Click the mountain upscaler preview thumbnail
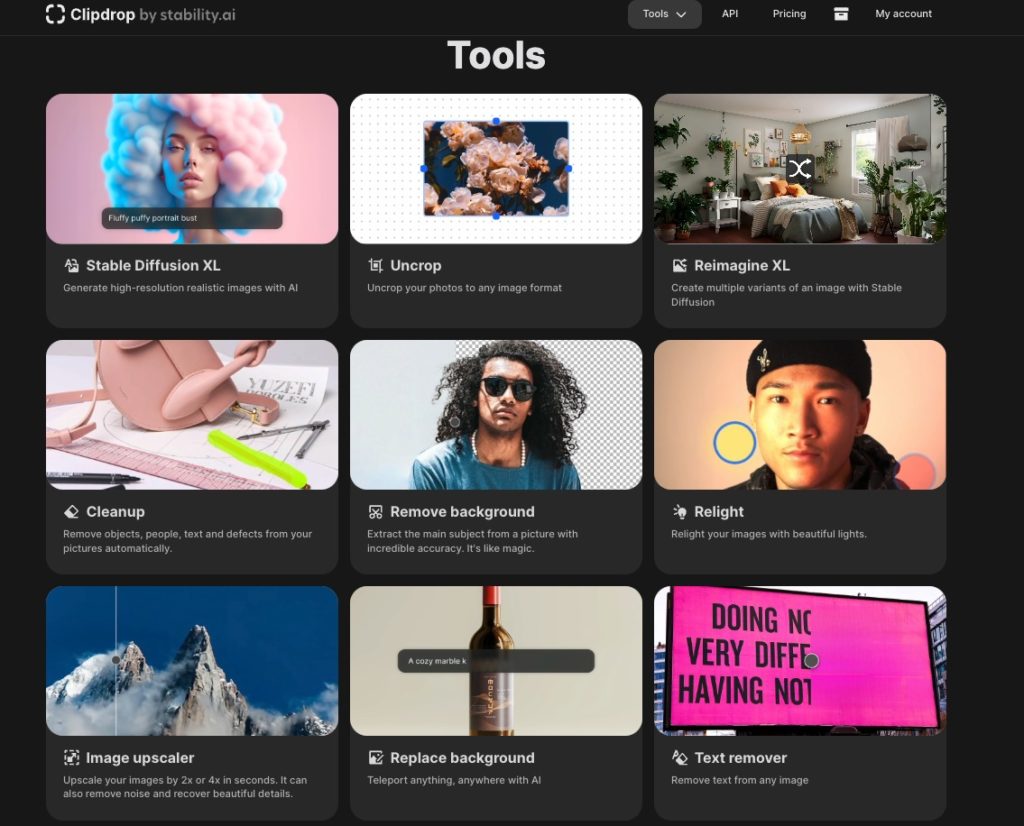 click(x=192, y=661)
